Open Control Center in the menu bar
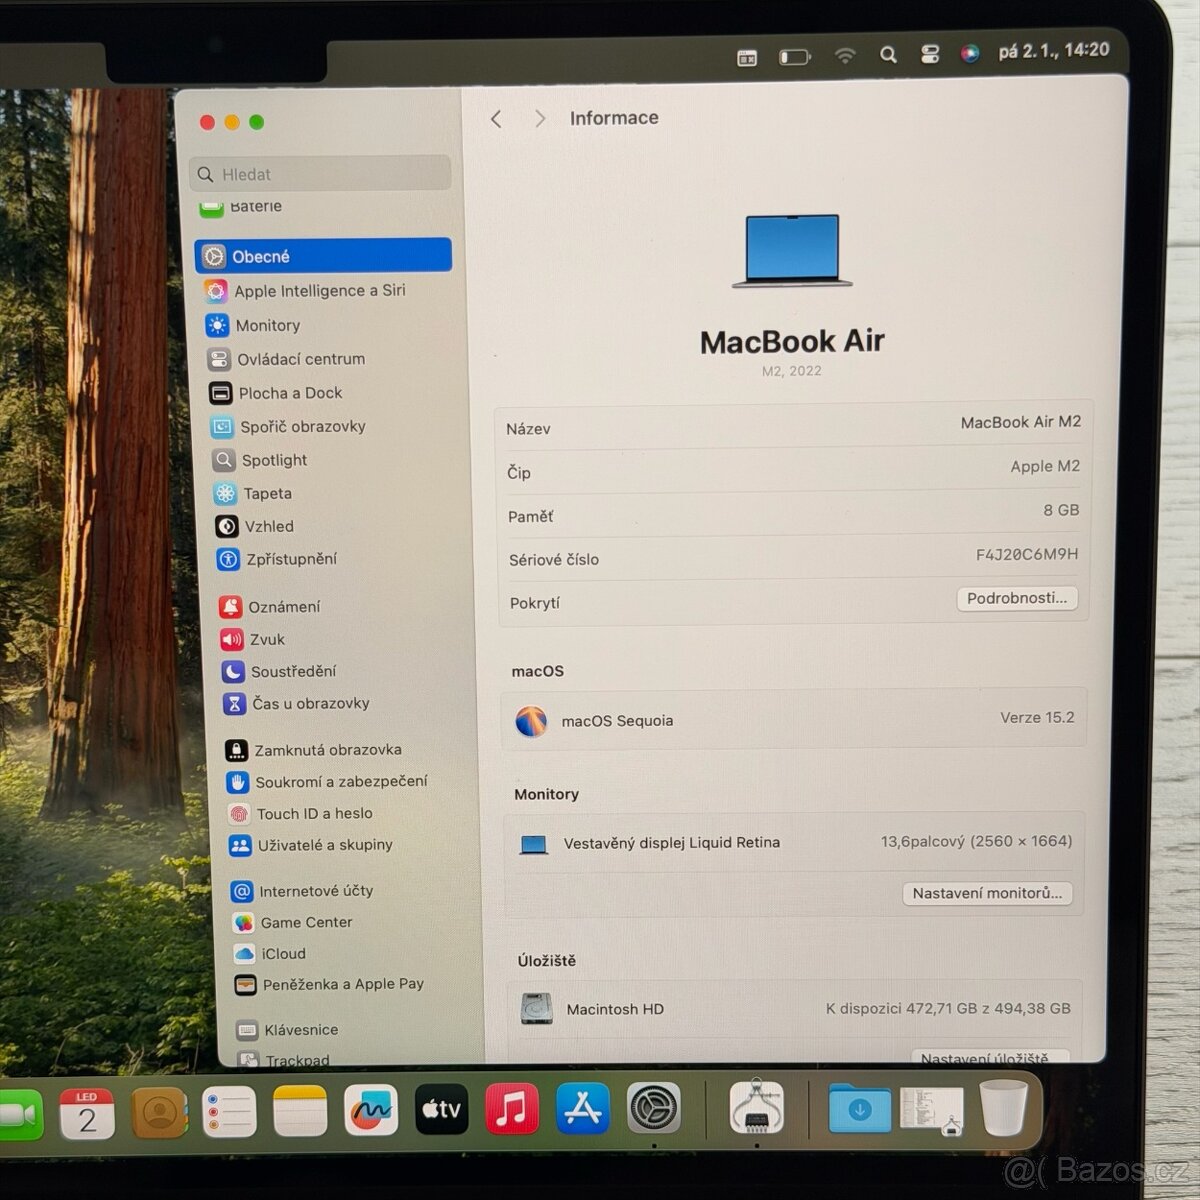Screen dimensions: 1200x1200 point(929,54)
